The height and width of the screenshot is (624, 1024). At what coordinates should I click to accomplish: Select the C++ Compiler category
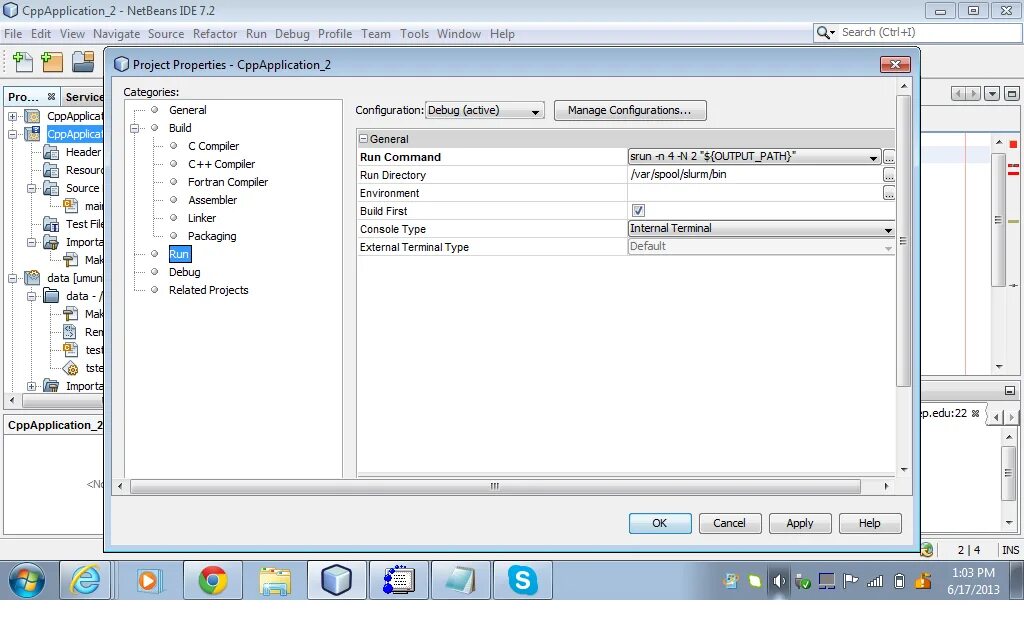tap(221, 164)
